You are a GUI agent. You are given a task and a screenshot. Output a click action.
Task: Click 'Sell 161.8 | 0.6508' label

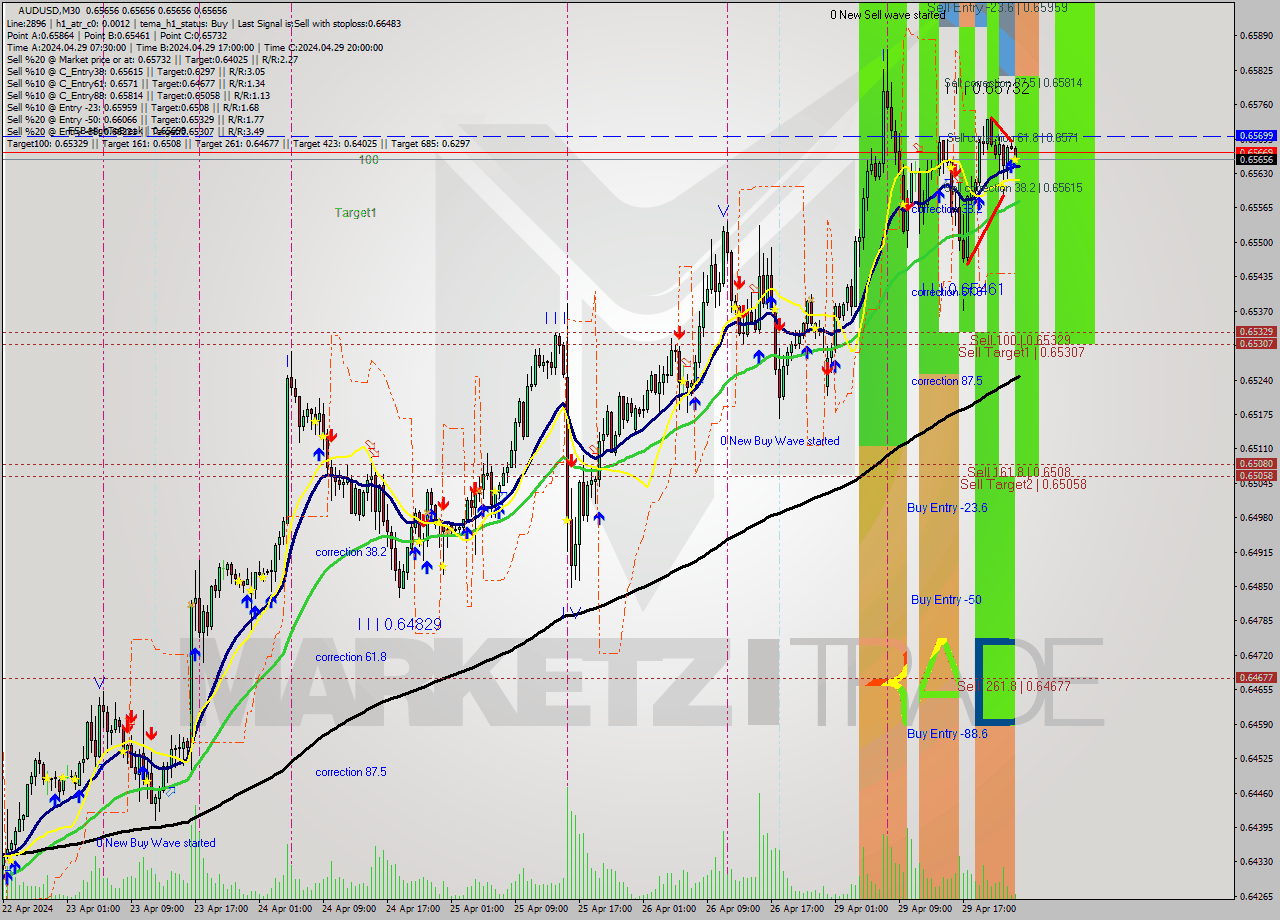click(x=1018, y=471)
